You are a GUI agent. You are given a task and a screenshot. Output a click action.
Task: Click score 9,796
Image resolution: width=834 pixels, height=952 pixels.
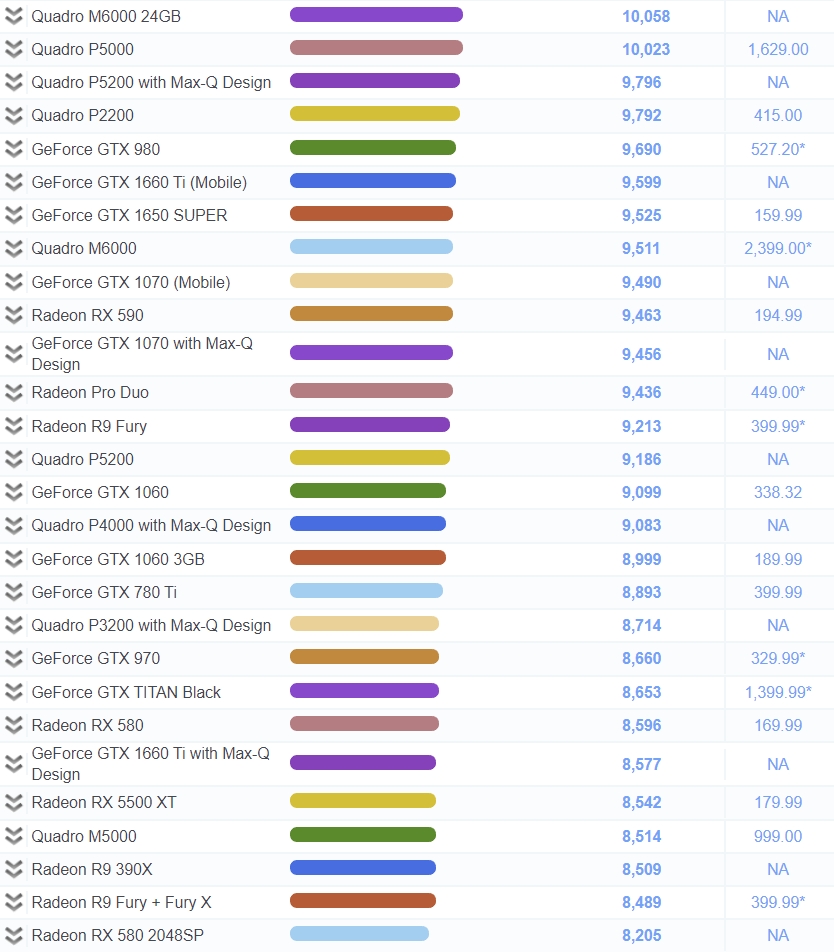tap(642, 83)
